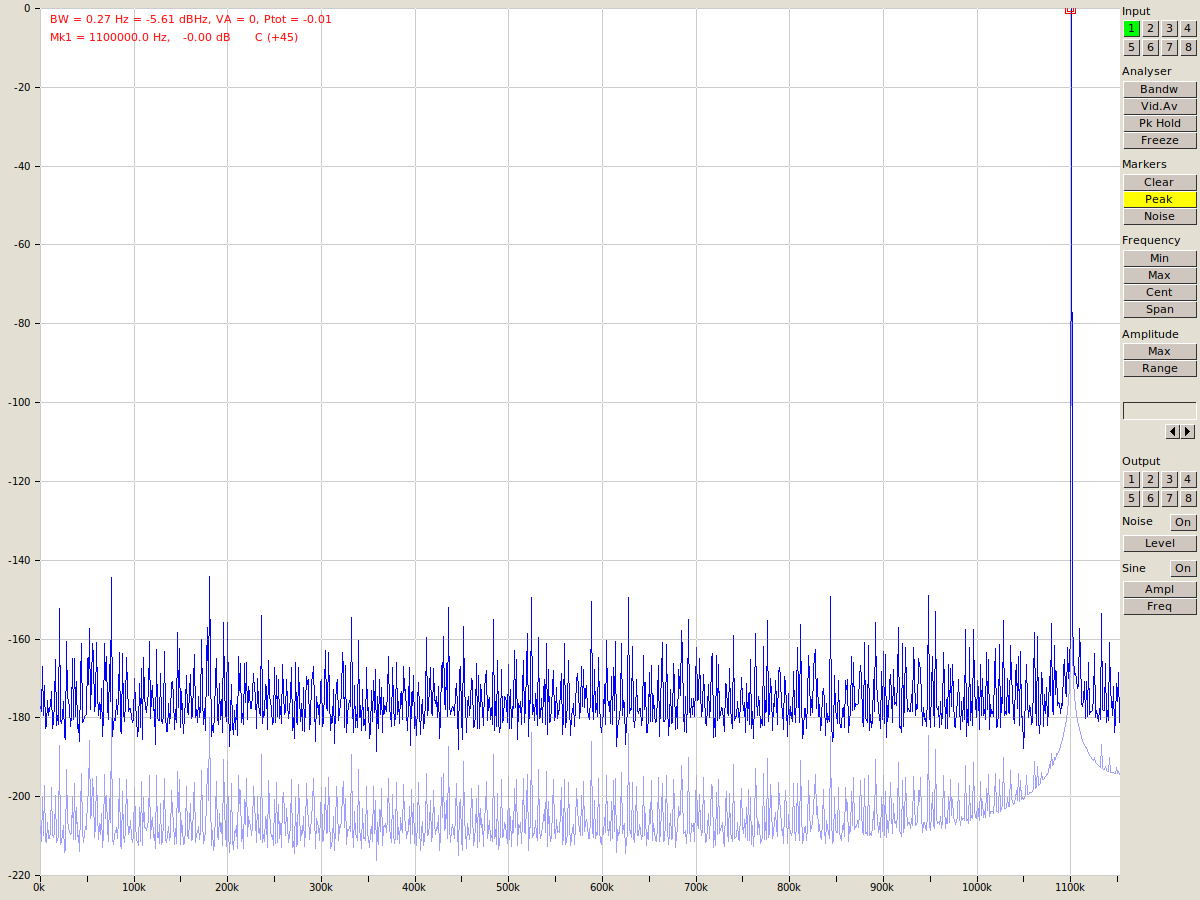Click the 1100k peak marker on spectrum
The height and width of the screenshot is (900, 1200).
1070,10
